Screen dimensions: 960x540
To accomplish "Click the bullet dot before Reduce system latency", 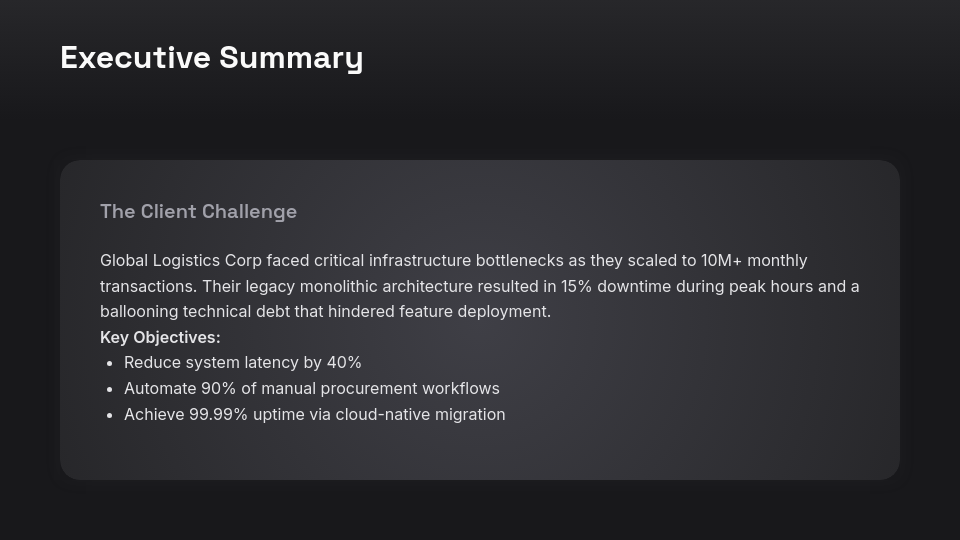I will pyautogui.click(x=109, y=363).
